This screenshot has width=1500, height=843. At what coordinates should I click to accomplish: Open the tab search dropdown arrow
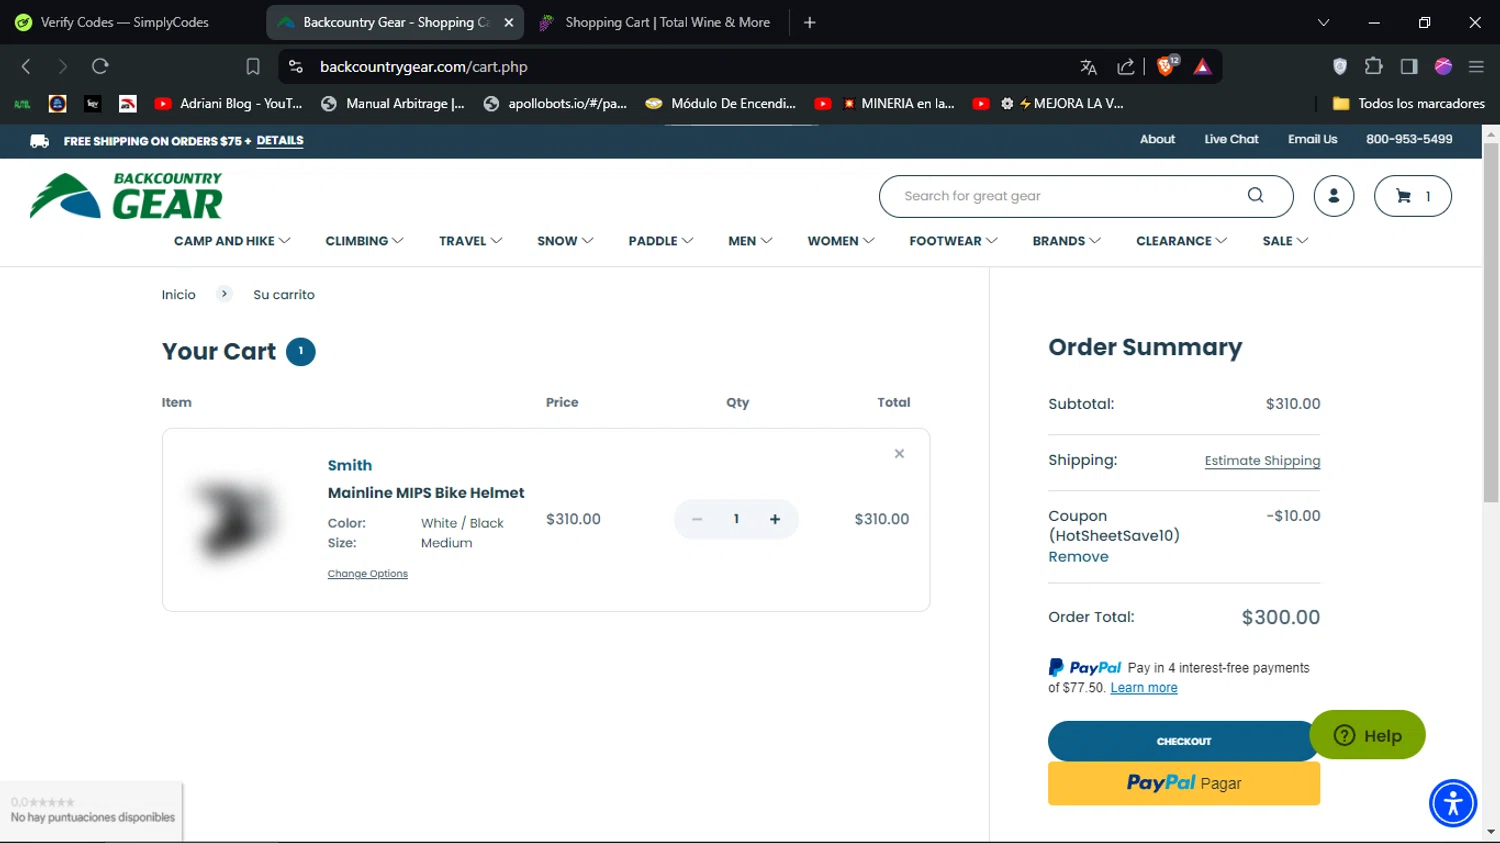click(x=1323, y=22)
